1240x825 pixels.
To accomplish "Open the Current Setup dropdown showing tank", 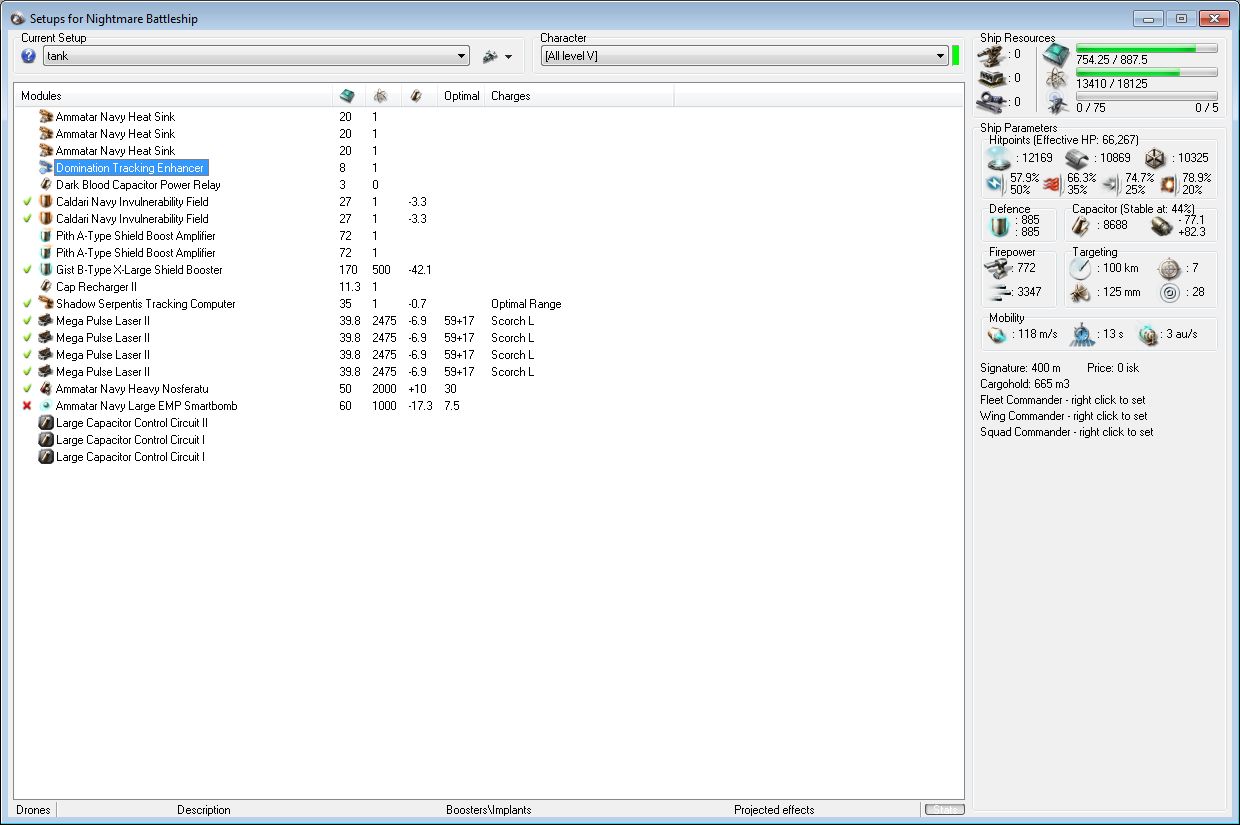I will click(256, 56).
